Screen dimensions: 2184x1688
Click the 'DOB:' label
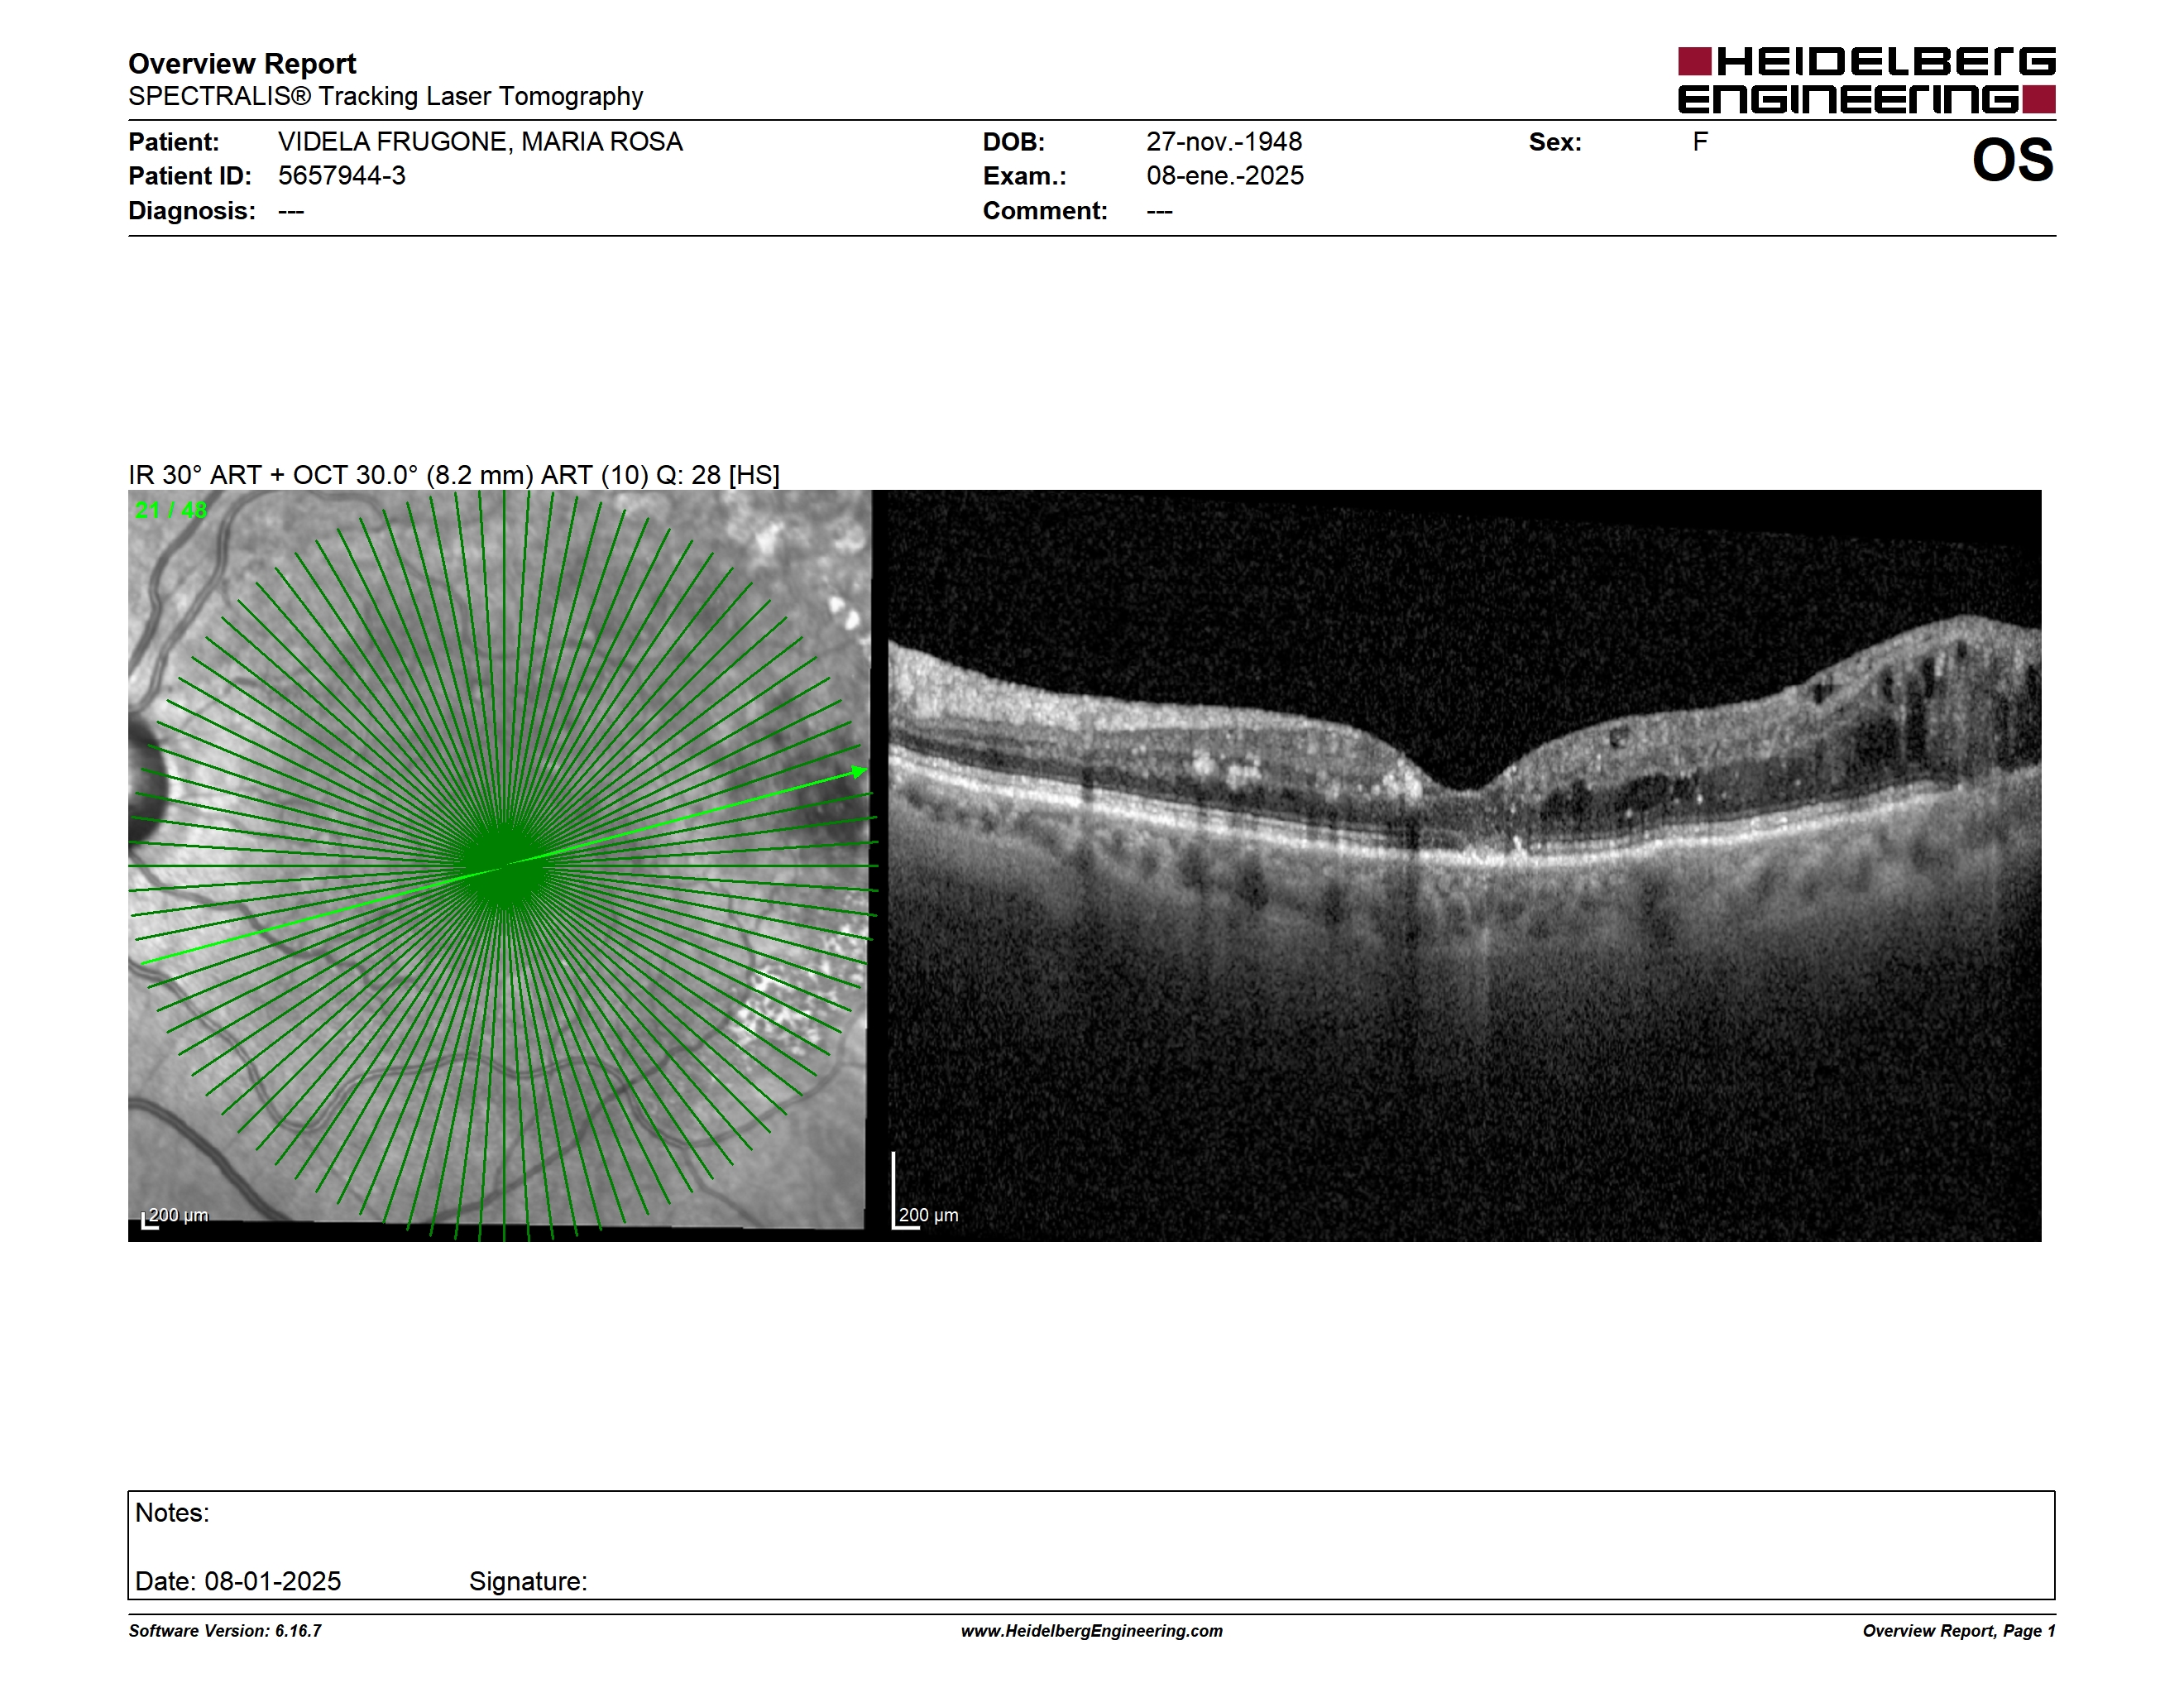click(x=1014, y=142)
